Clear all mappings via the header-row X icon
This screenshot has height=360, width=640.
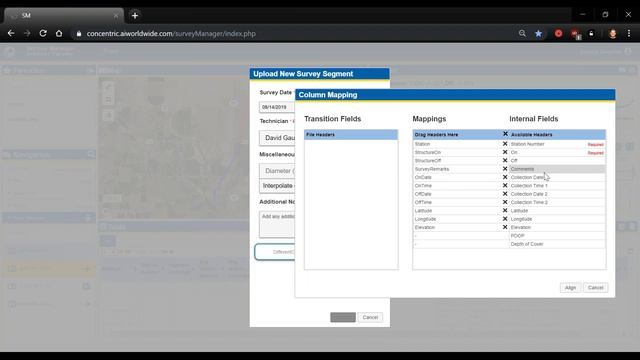point(505,134)
